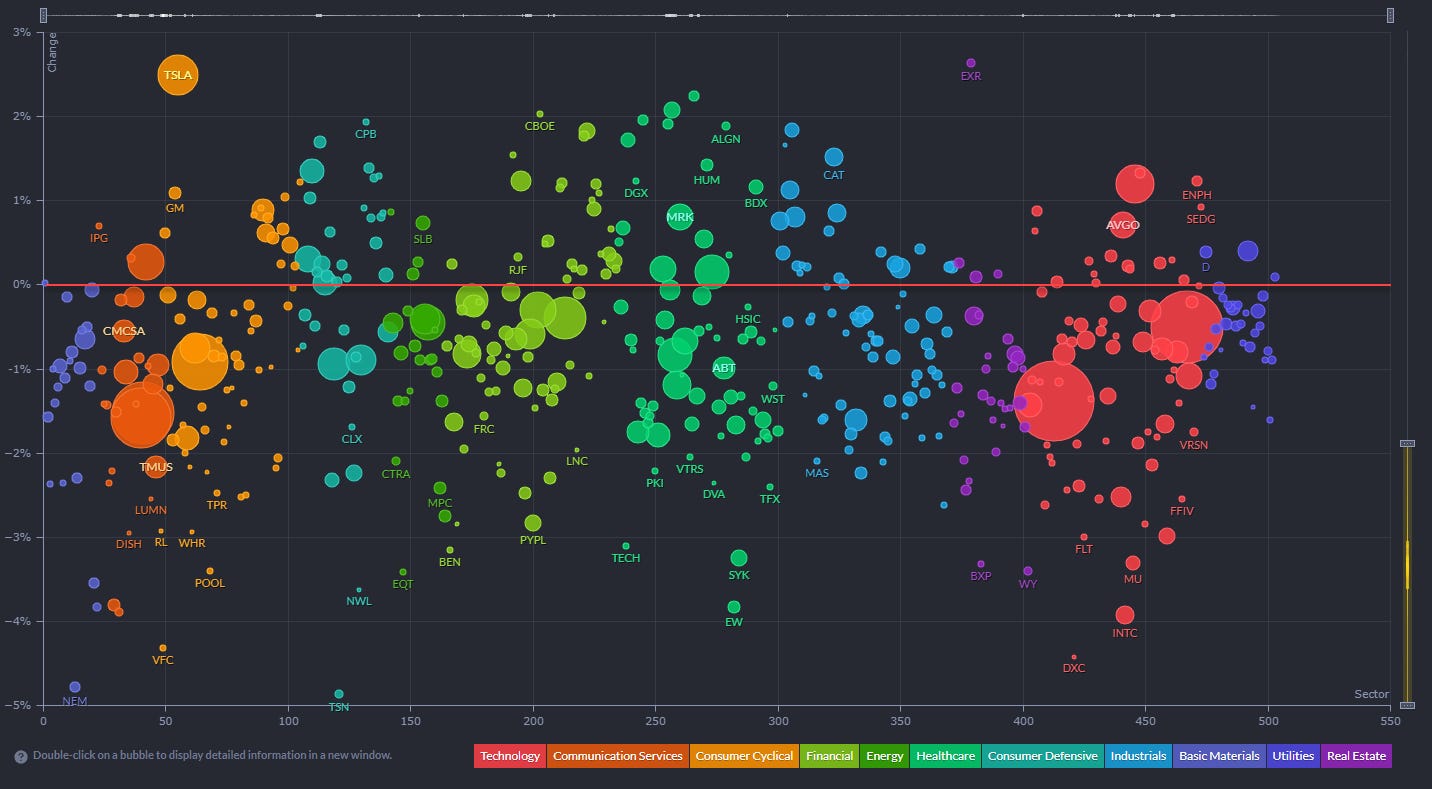The height and width of the screenshot is (789, 1432).
Task: Disable the Energy sector legend
Action: pyautogui.click(x=884, y=756)
